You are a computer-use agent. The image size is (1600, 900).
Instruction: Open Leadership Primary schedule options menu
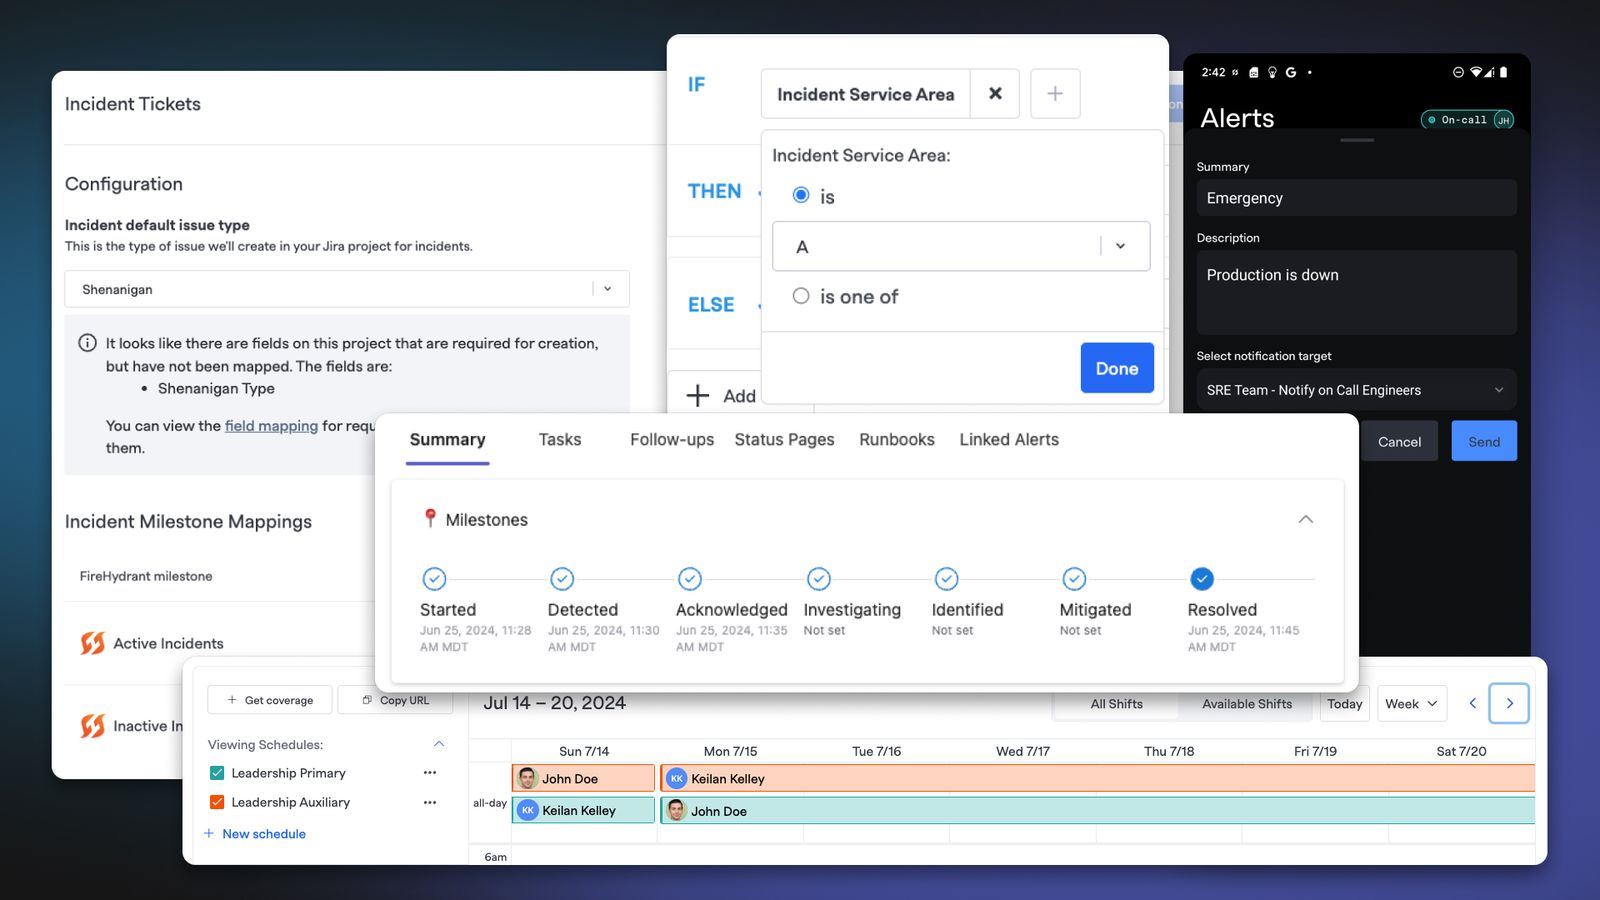tap(430, 773)
